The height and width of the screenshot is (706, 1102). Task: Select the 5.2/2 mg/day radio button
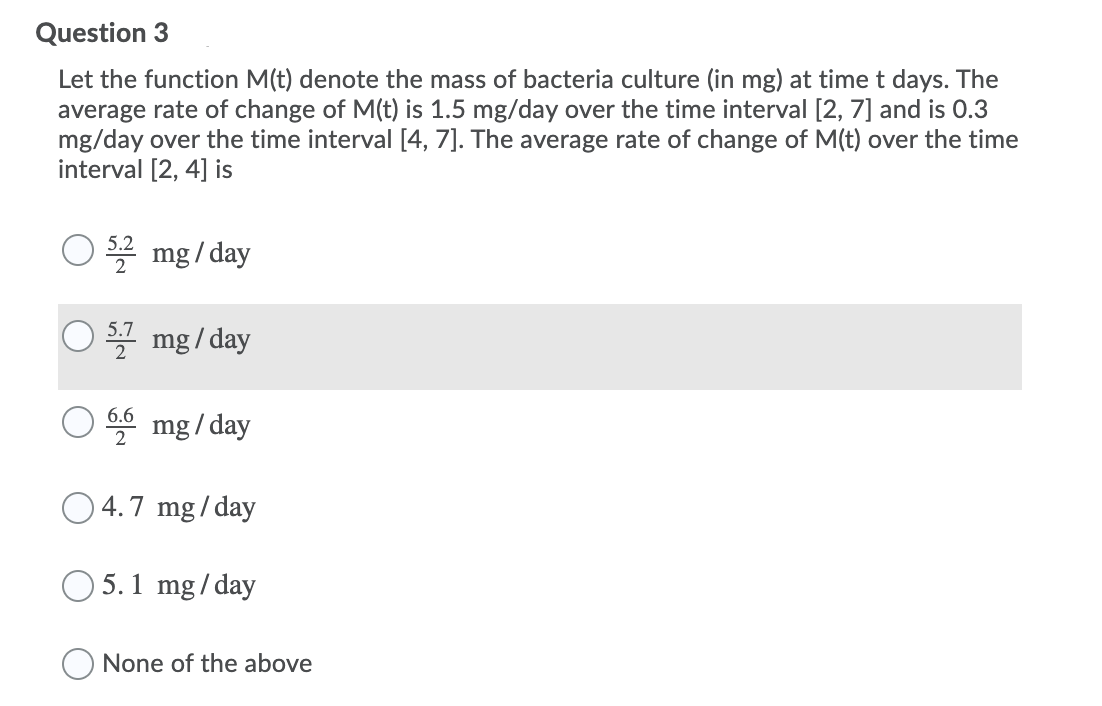(77, 252)
